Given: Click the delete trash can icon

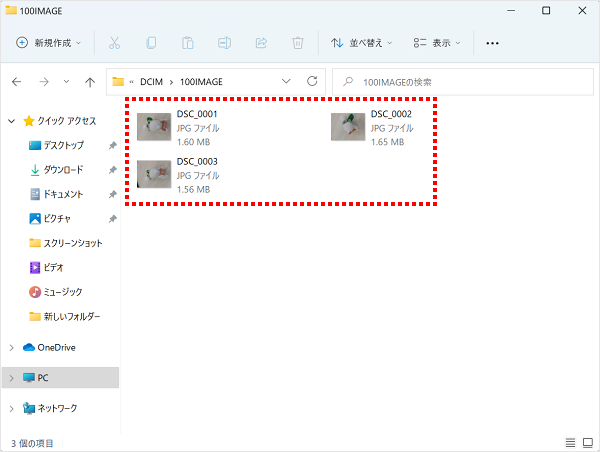Looking at the screenshot, I should pyautogui.click(x=298, y=43).
